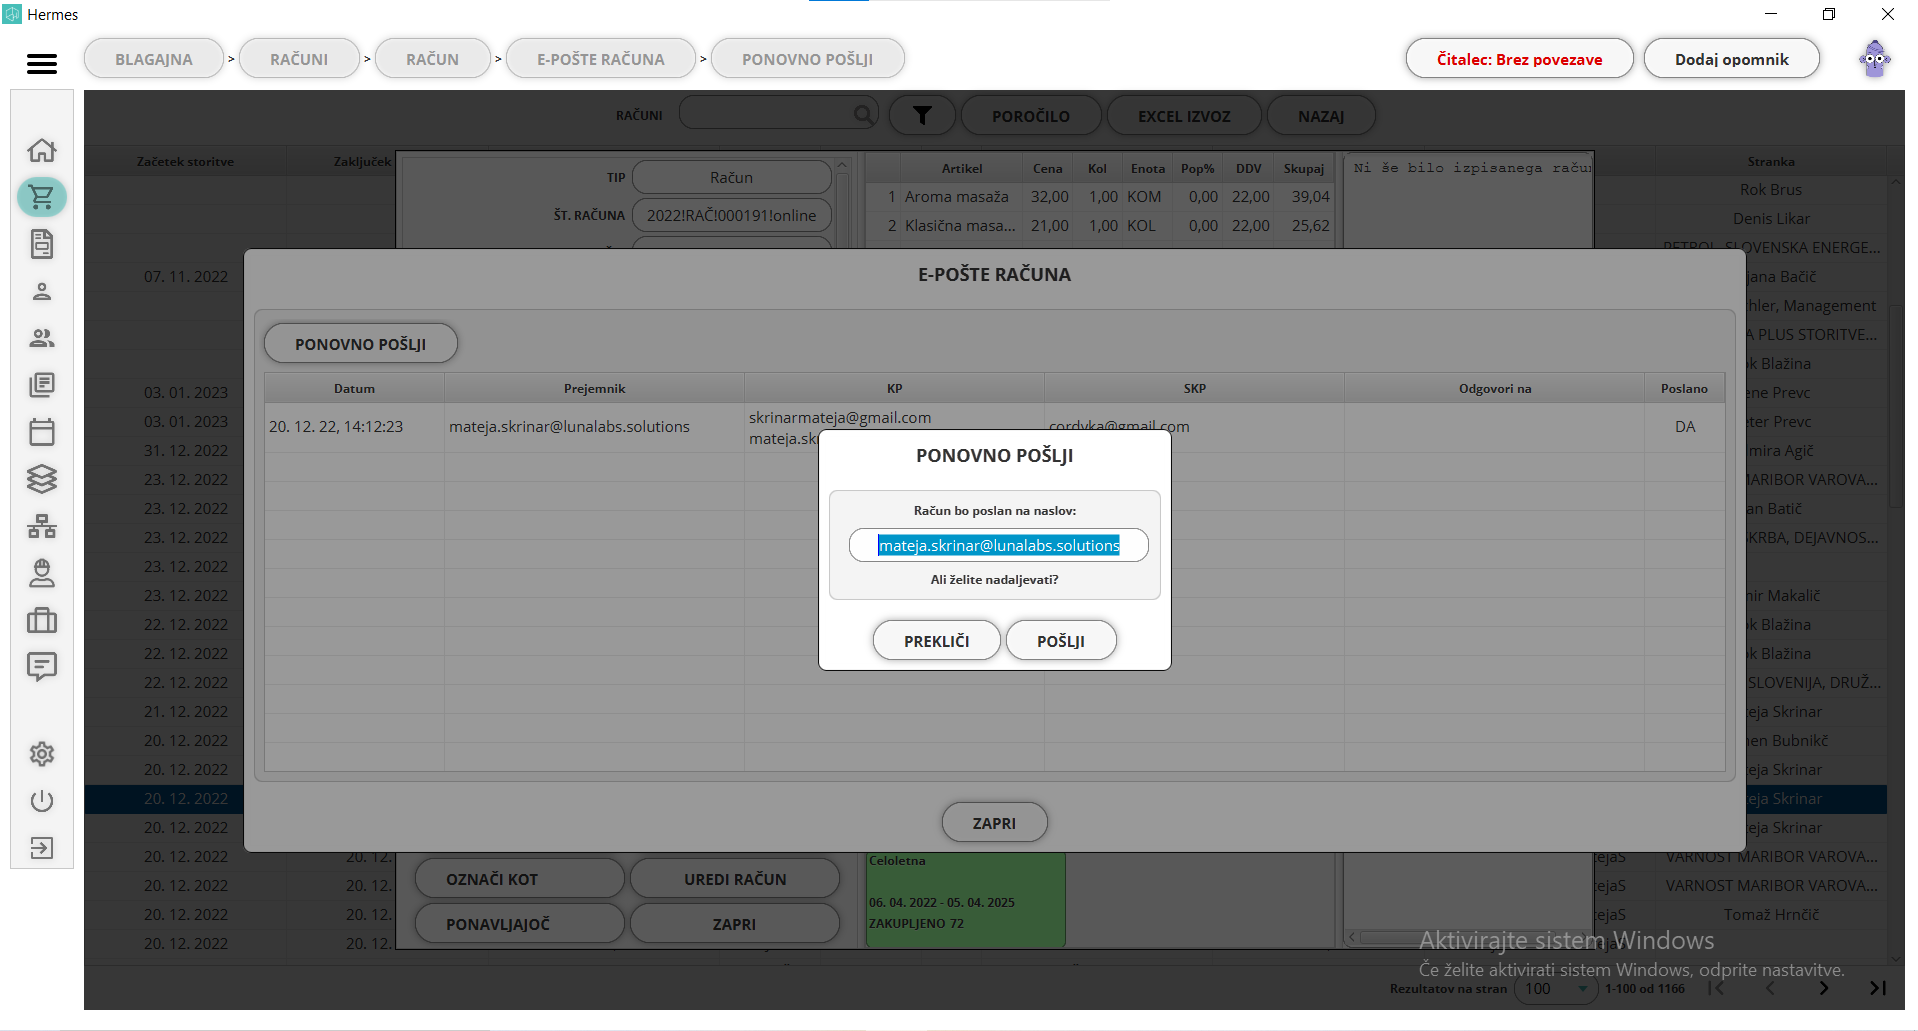This screenshot has width=1918, height=1031.
Task: Select the Rok Brus customer row
Action: (x=1770, y=189)
